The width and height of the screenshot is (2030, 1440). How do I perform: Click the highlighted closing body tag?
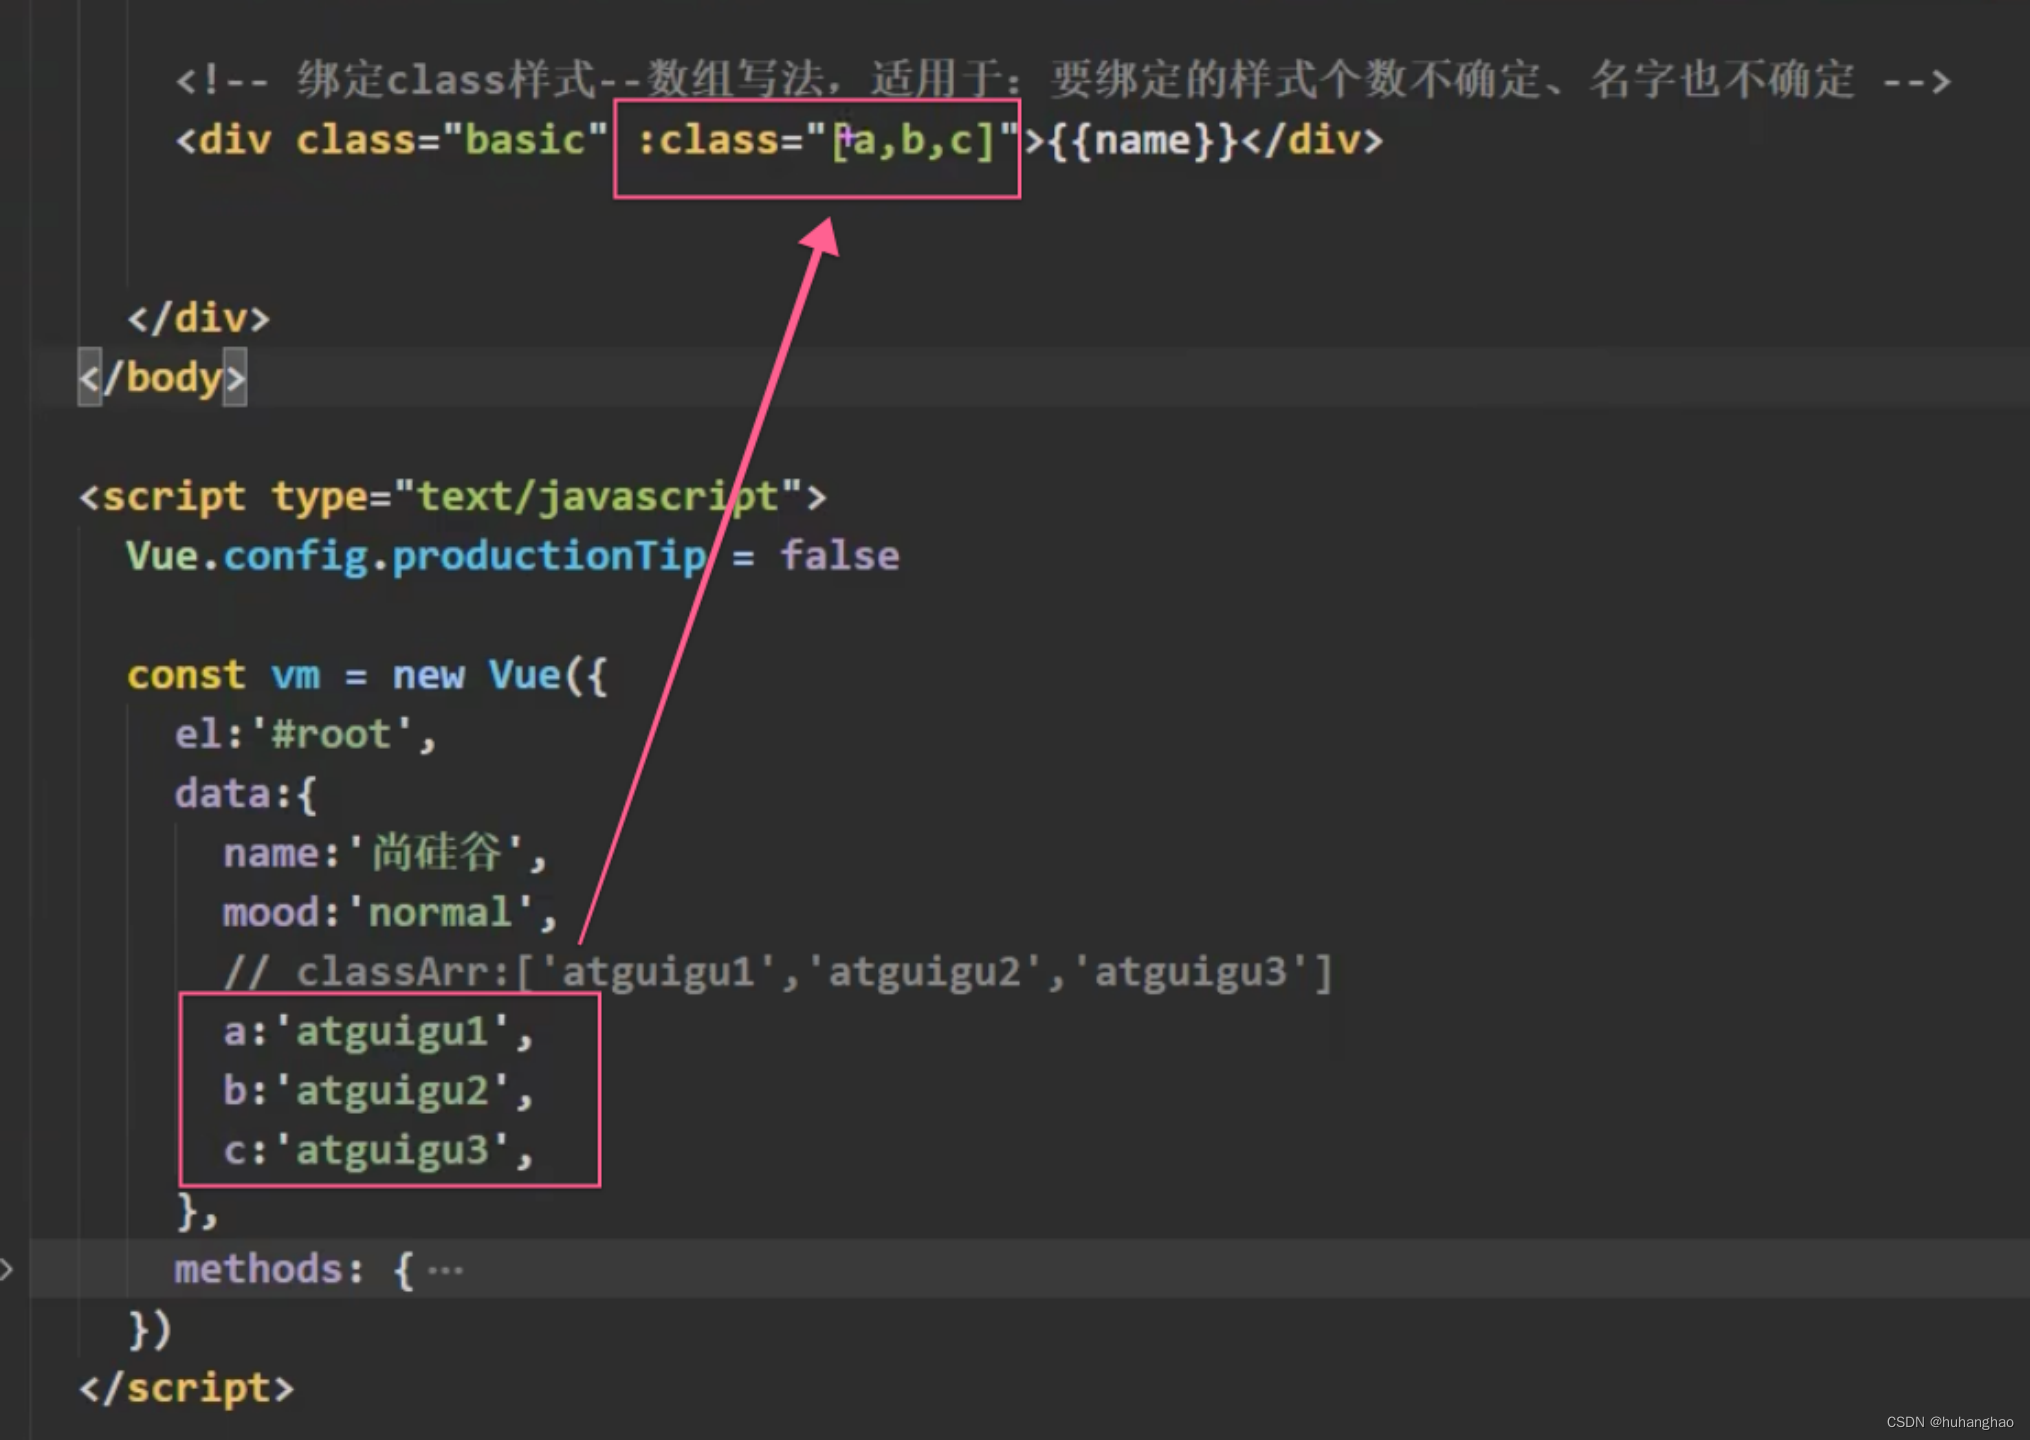tap(162, 378)
